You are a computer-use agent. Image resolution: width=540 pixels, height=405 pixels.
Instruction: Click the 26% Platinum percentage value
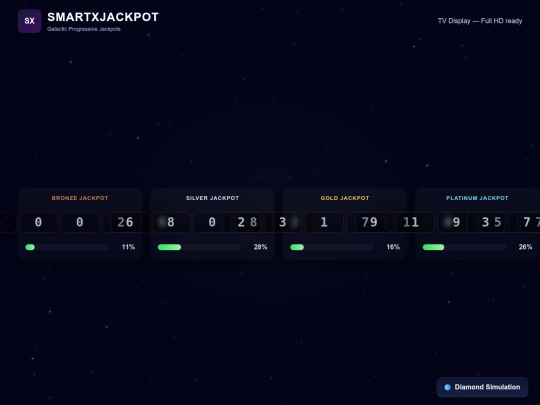point(525,247)
